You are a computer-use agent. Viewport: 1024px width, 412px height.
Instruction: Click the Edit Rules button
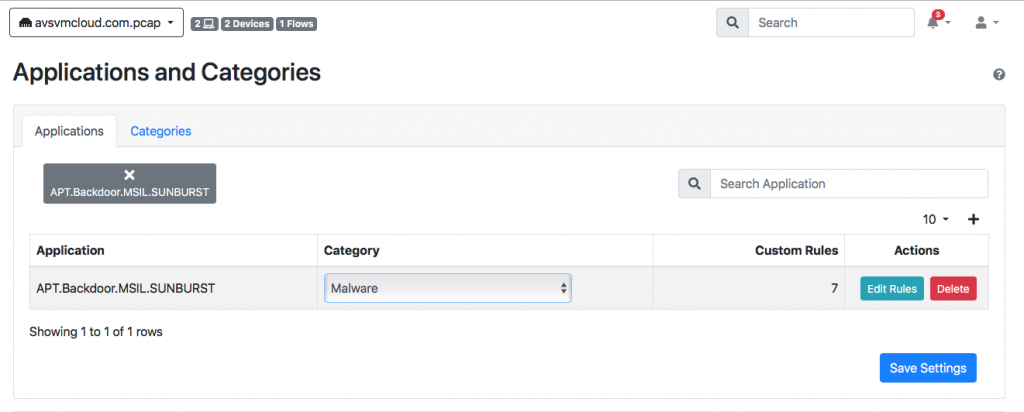(x=892, y=289)
